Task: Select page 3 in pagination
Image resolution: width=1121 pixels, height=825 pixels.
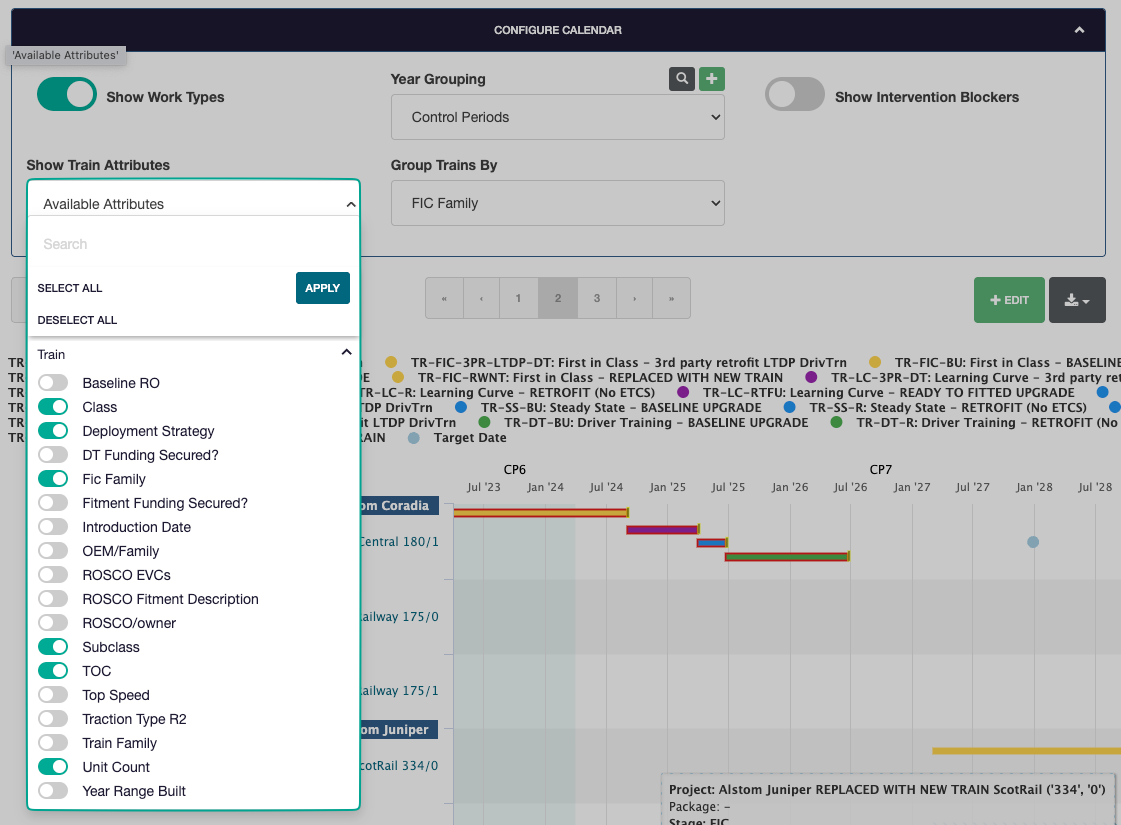Action: 597,299
